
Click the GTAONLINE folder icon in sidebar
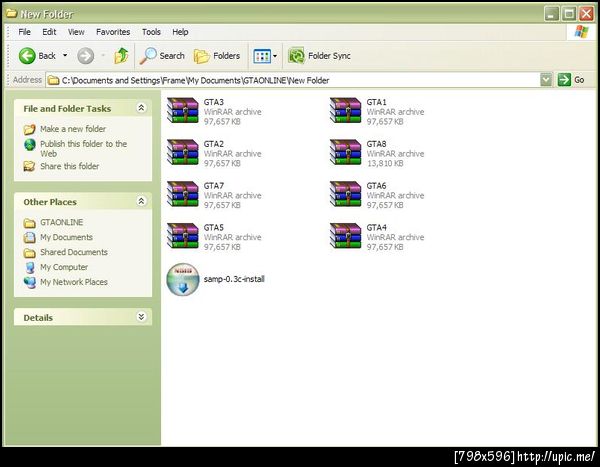pos(29,223)
